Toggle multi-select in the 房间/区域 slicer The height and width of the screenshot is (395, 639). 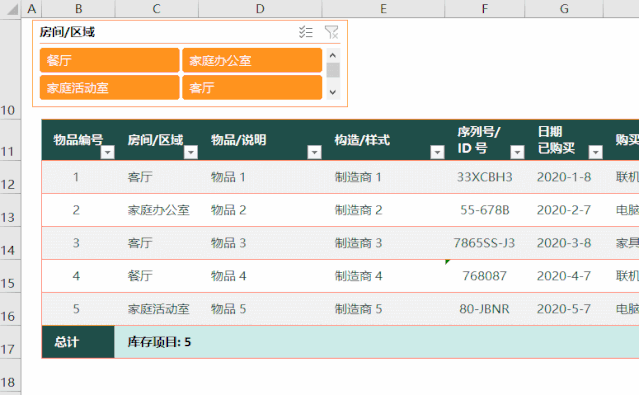pos(306,32)
